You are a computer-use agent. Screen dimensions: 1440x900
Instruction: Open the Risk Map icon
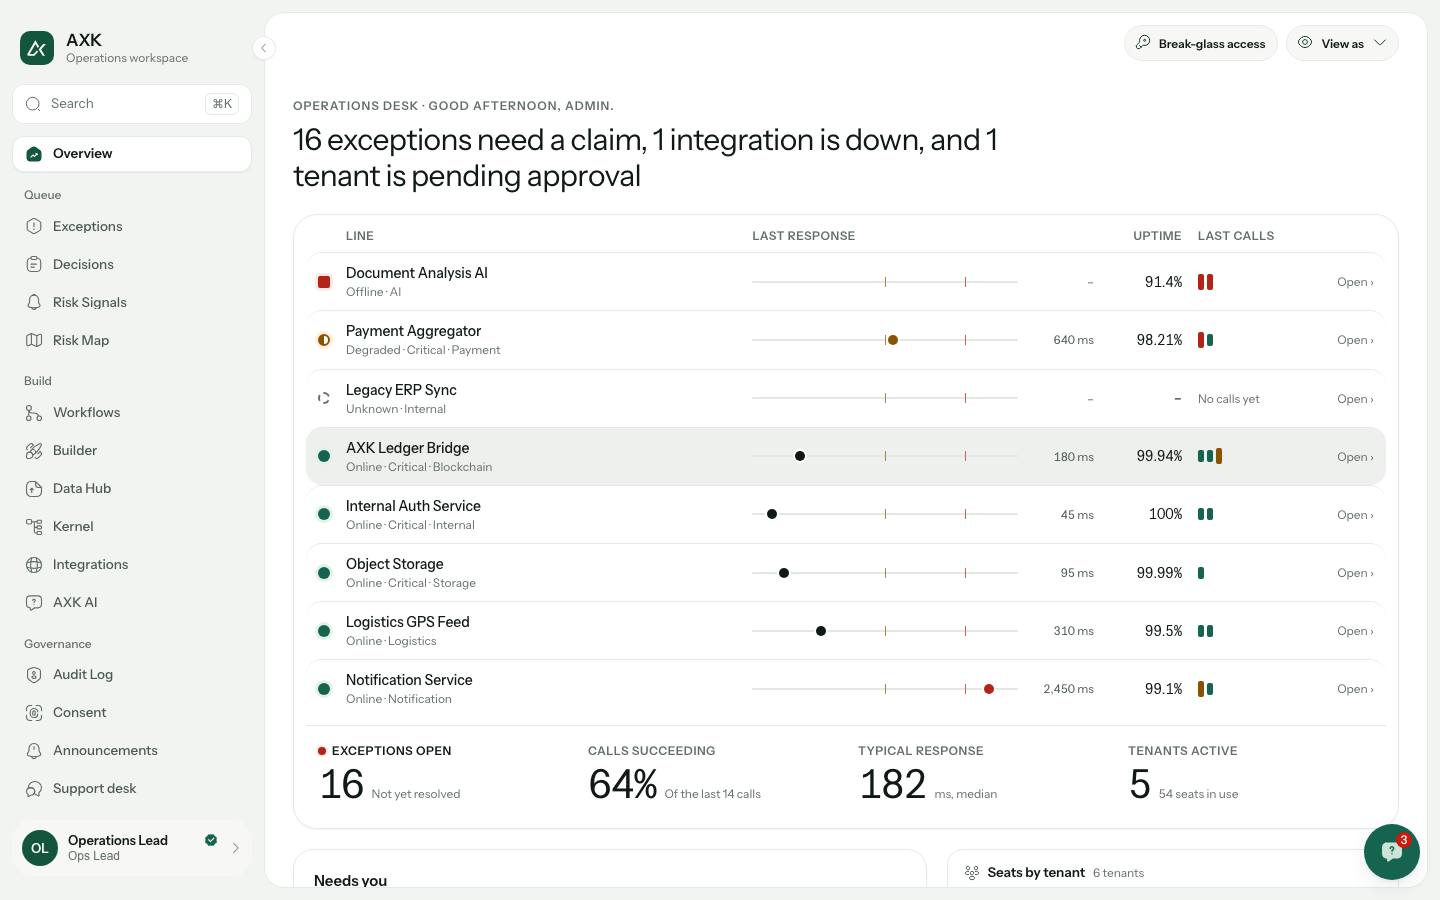coord(34,341)
